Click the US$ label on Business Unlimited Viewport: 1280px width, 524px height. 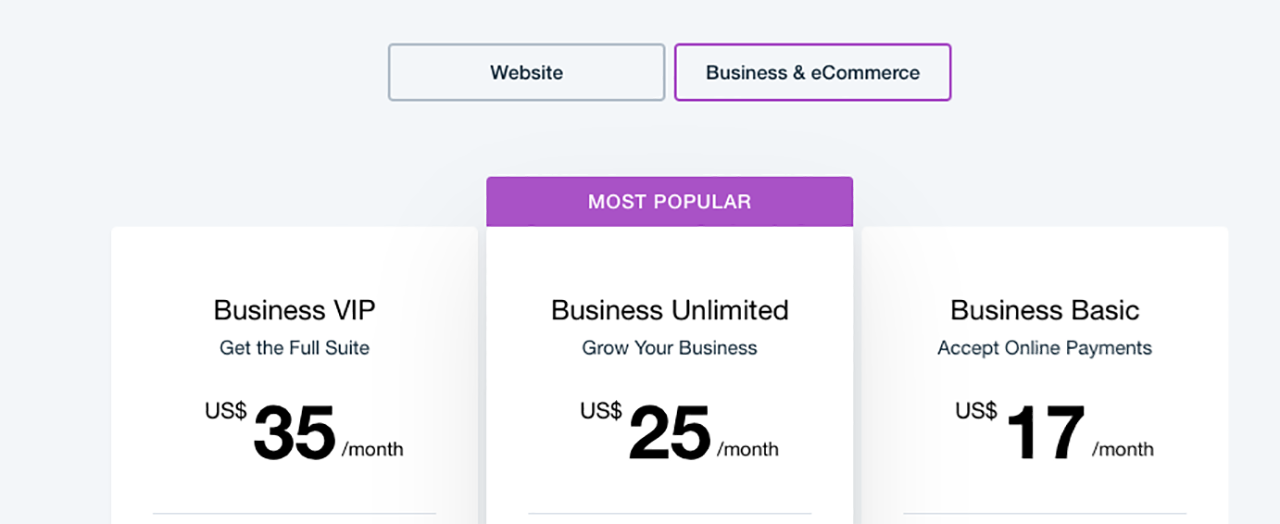(x=601, y=411)
